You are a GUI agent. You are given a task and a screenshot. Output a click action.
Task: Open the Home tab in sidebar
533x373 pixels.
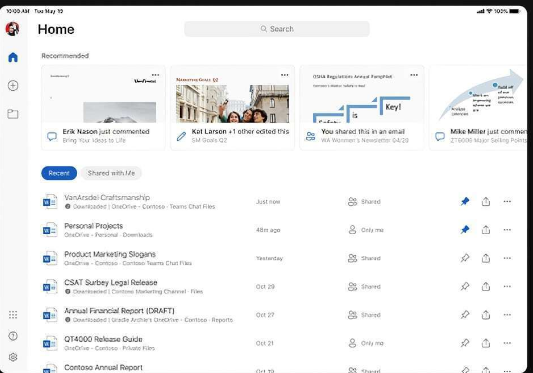[x=13, y=57]
